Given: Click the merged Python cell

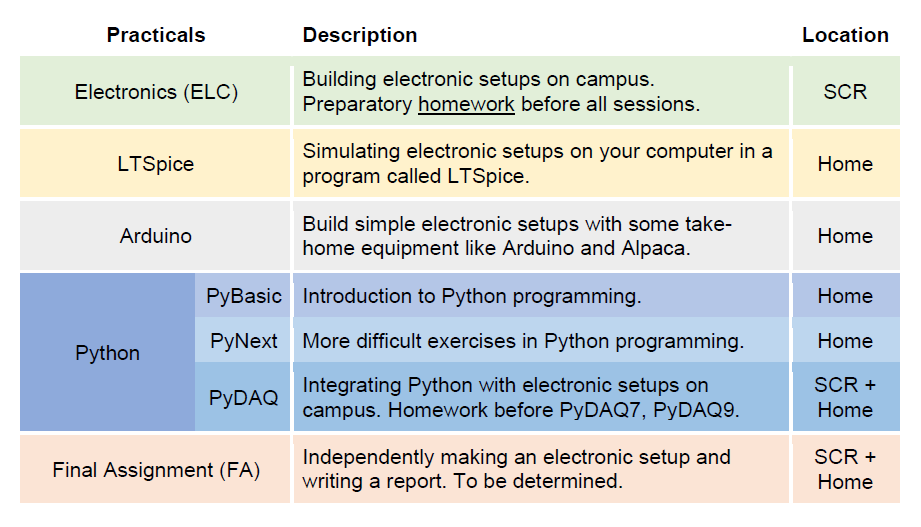Looking at the screenshot, I should tap(107, 353).
